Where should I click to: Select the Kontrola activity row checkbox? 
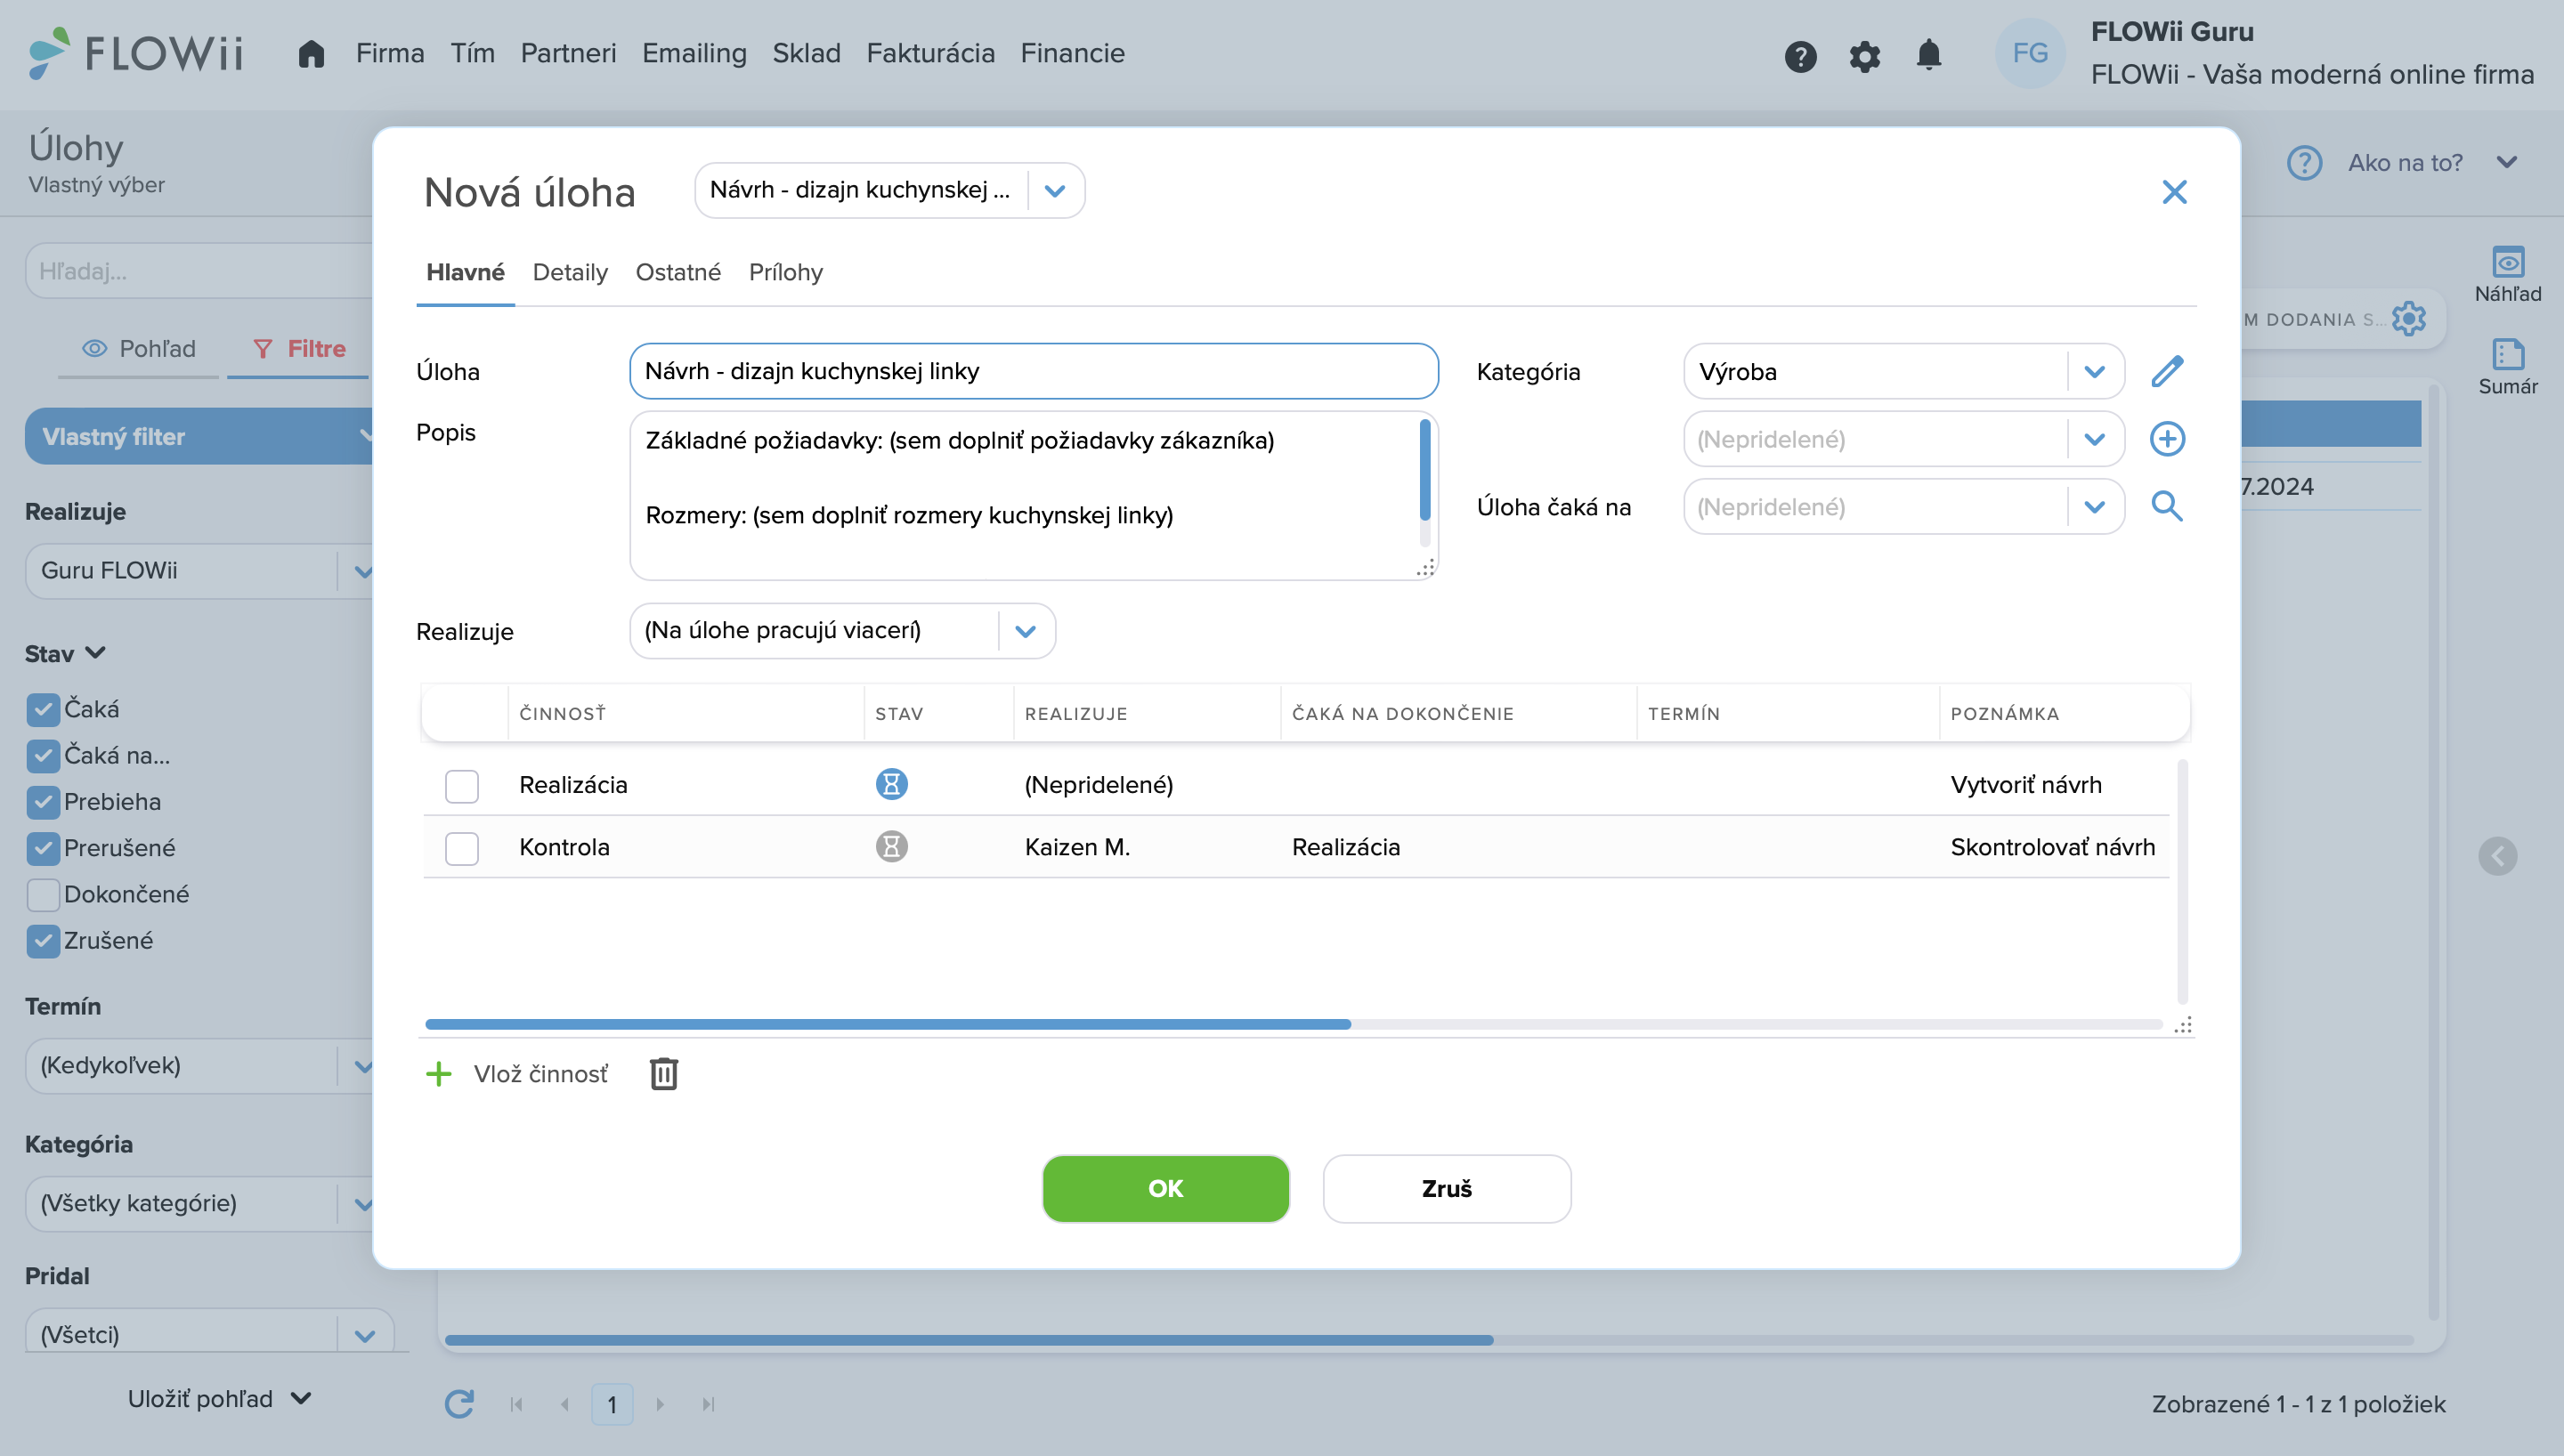coord(462,848)
